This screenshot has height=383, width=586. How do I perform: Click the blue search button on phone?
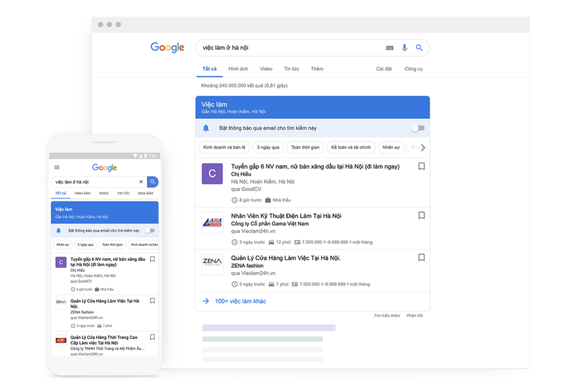click(x=152, y=182)
